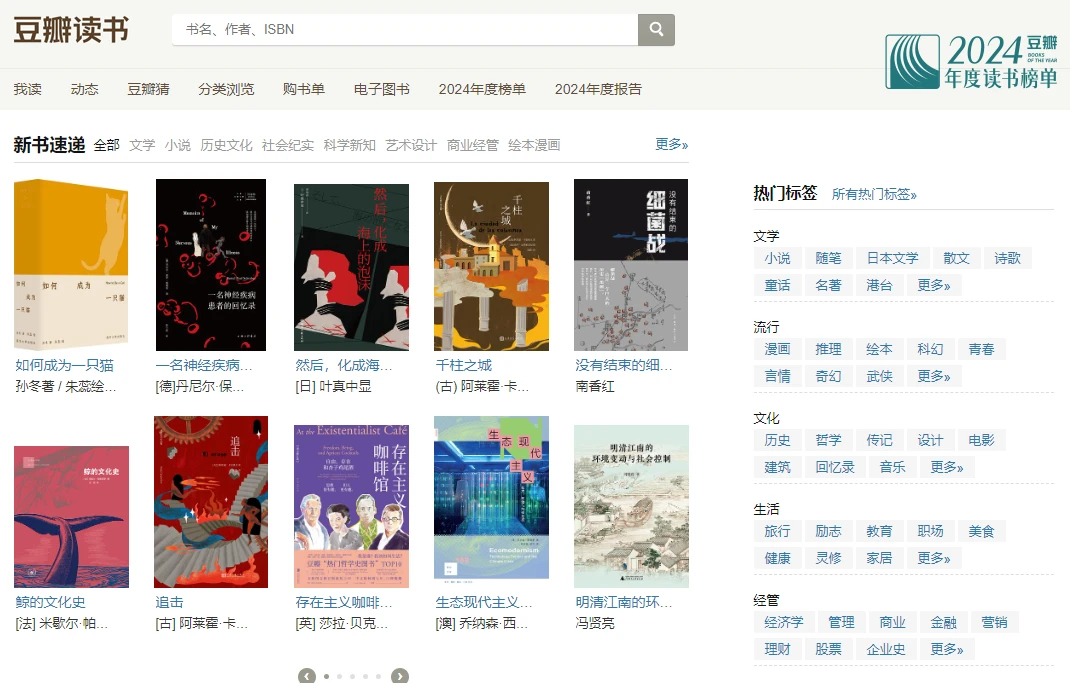The width and height of the screenshot is (1070, 683).
Task: Go to previous carousel page arrow
Action: click(307, 676)
